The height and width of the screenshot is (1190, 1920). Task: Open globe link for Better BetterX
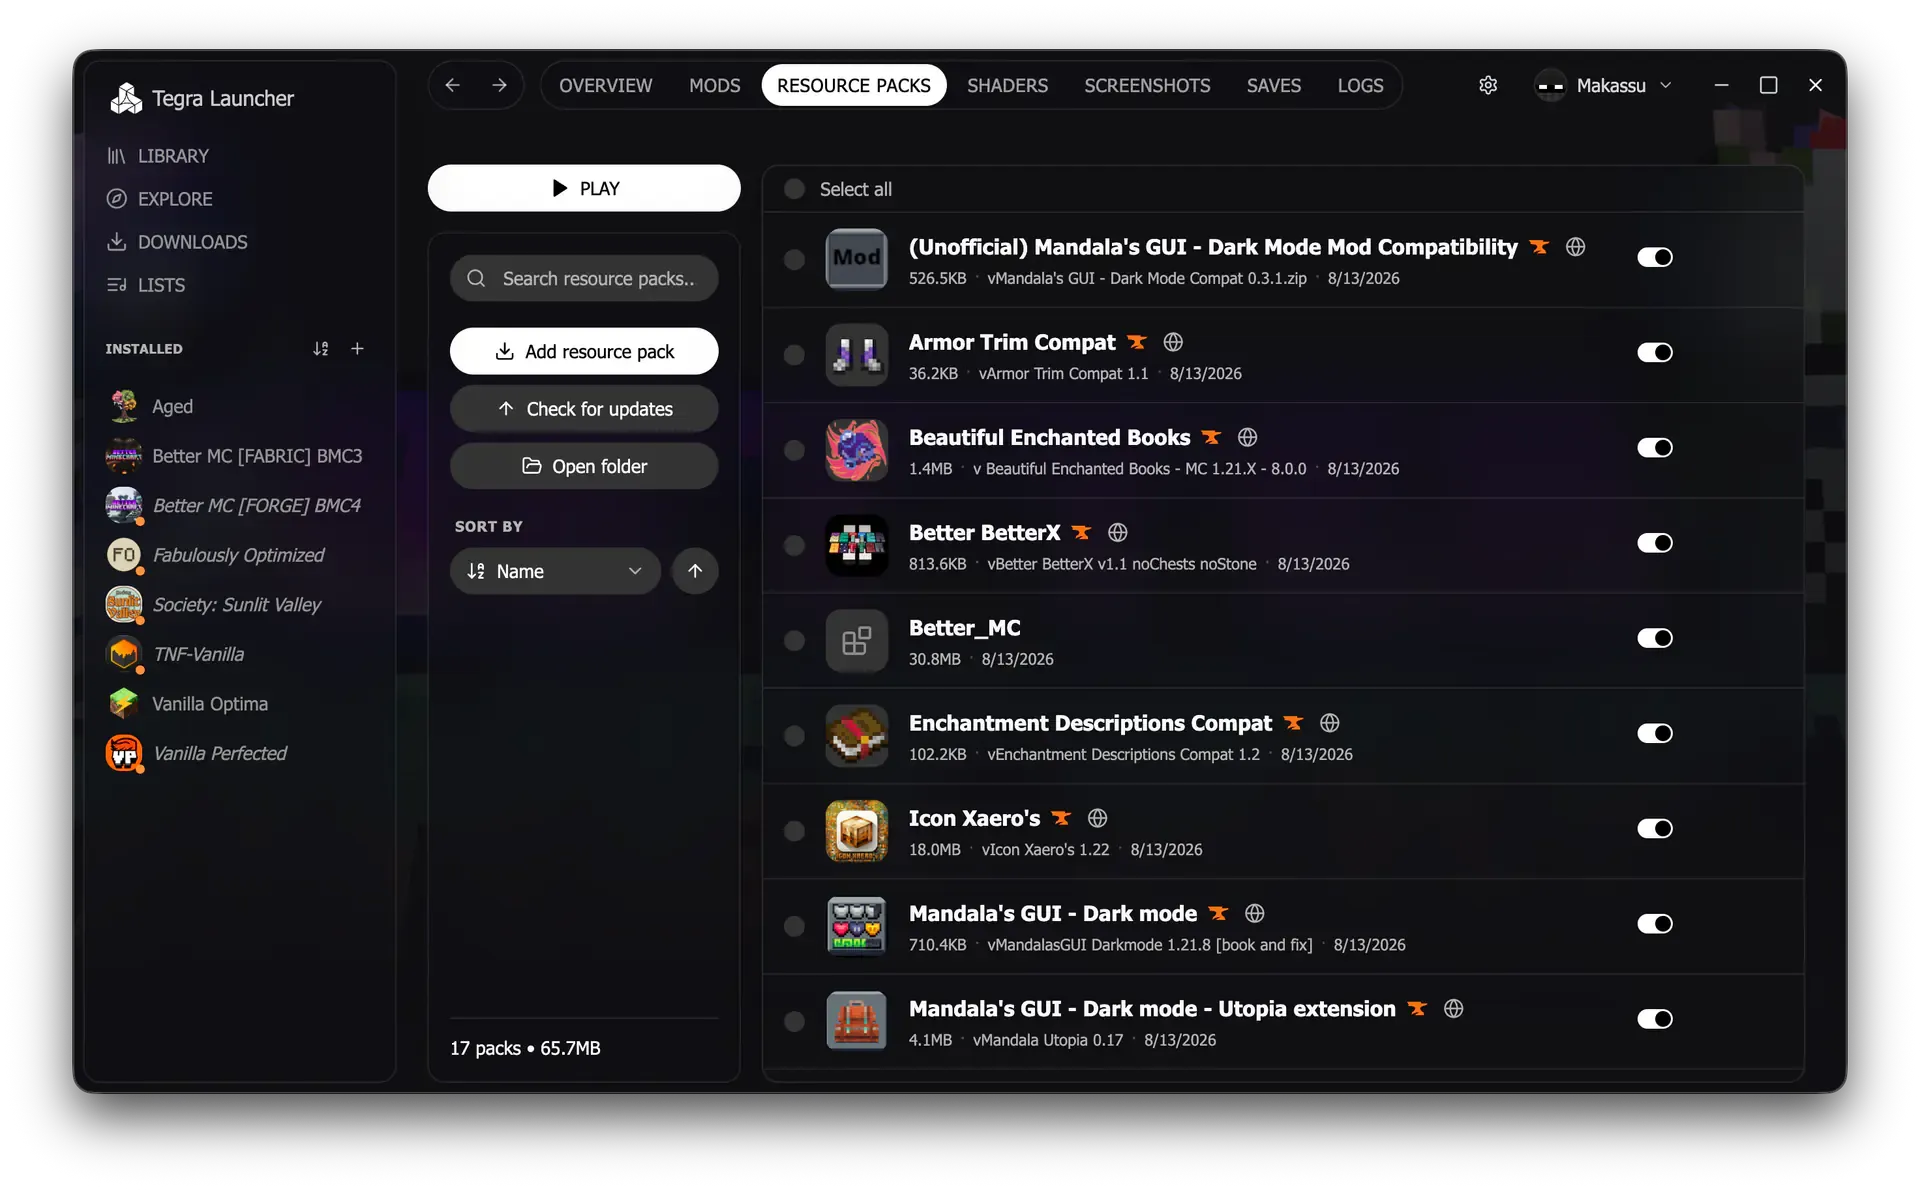tap(1118, 532)
